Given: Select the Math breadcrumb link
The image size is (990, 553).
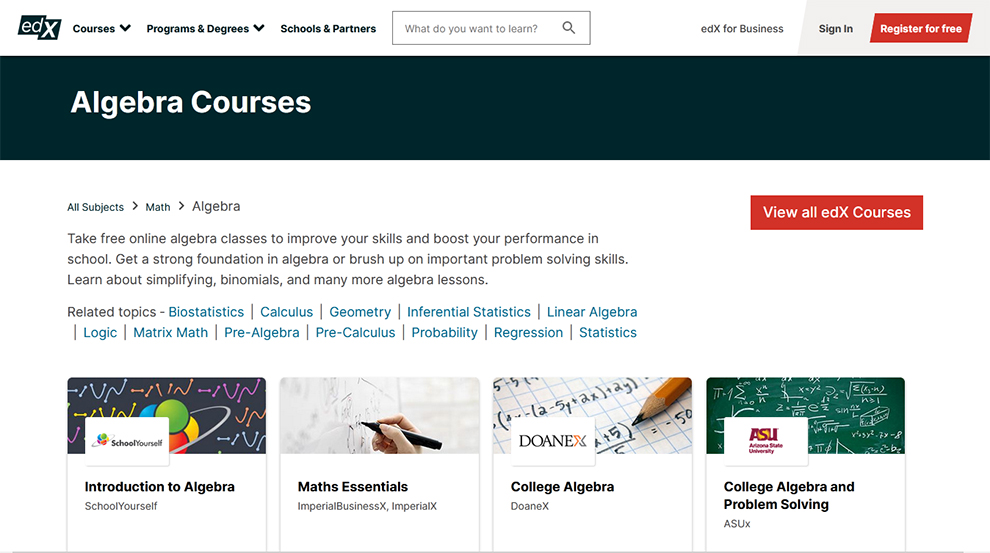Looking at the screenshot, I should pos(158,207).
